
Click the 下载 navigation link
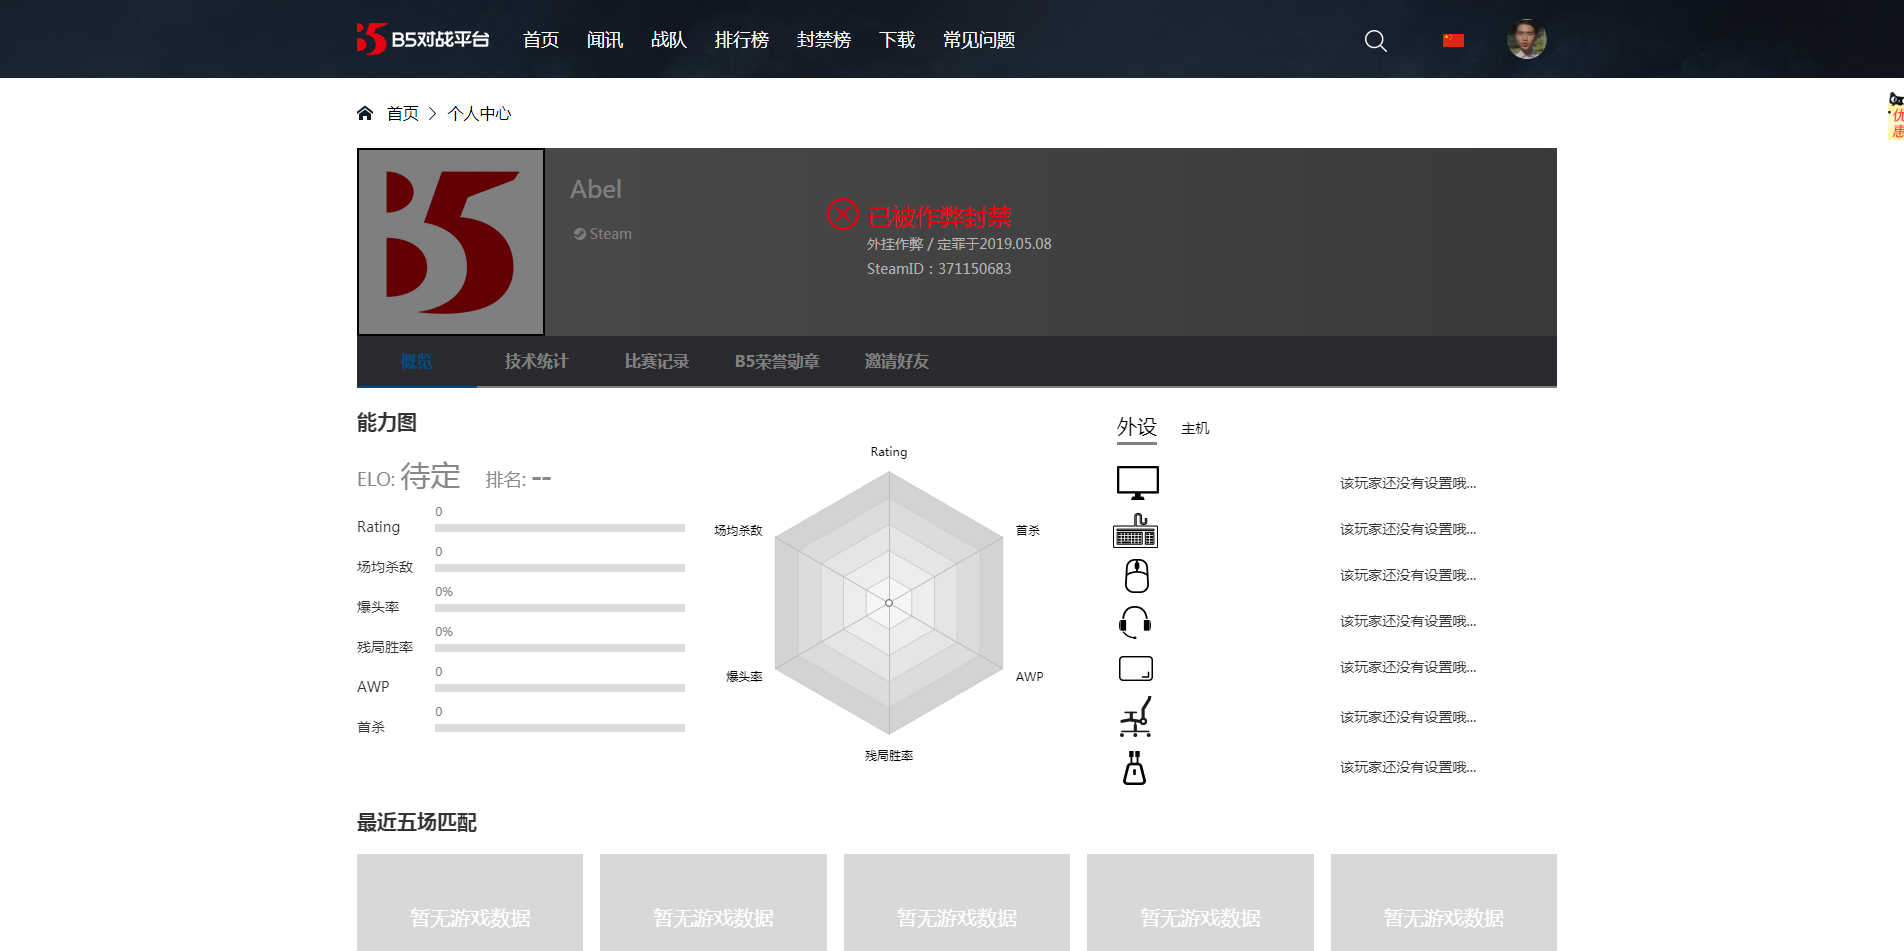(x=896, y=41)
